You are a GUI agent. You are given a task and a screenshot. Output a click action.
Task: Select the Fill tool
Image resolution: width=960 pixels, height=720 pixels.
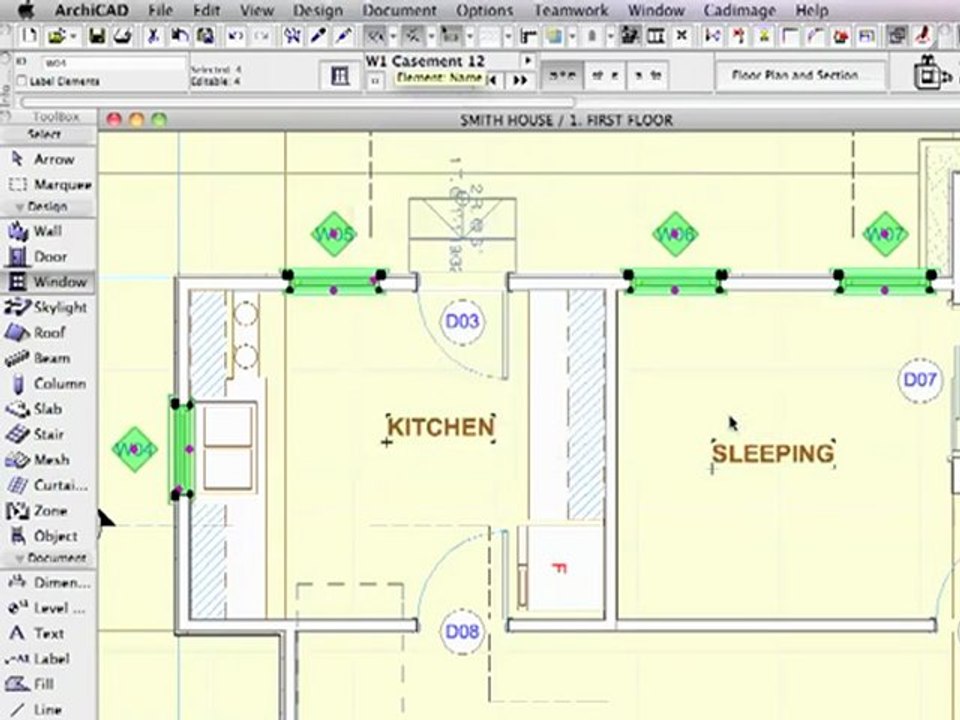(48, 684)
